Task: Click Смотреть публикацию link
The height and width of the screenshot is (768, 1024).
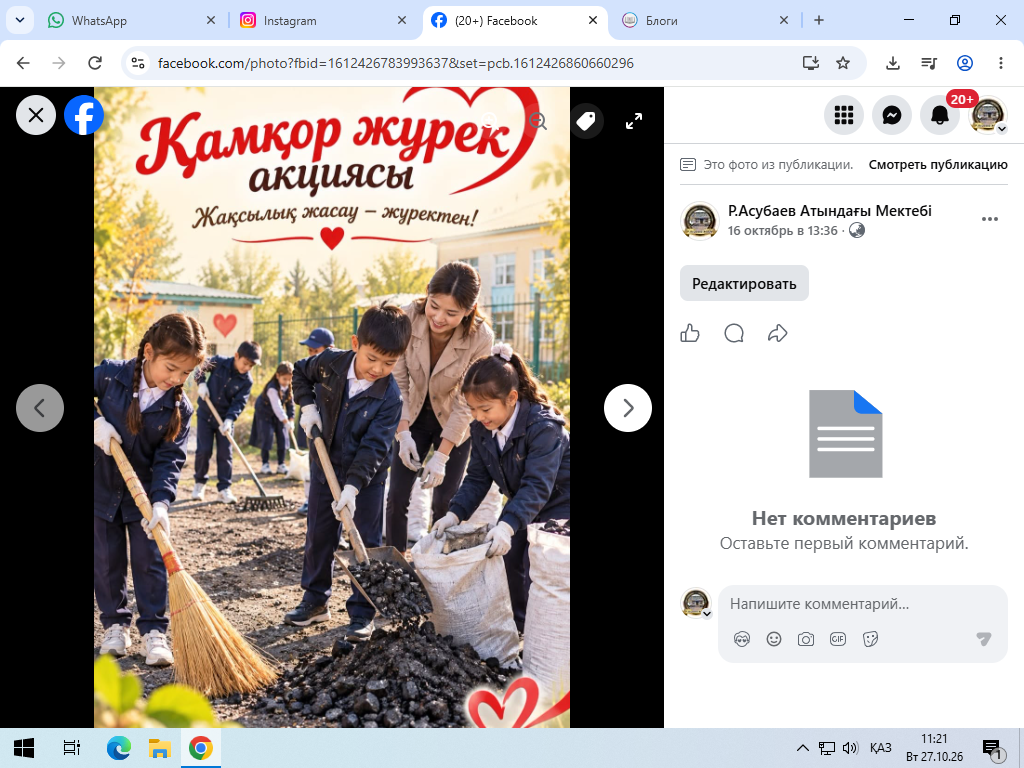Action: (x=938, y=165)
